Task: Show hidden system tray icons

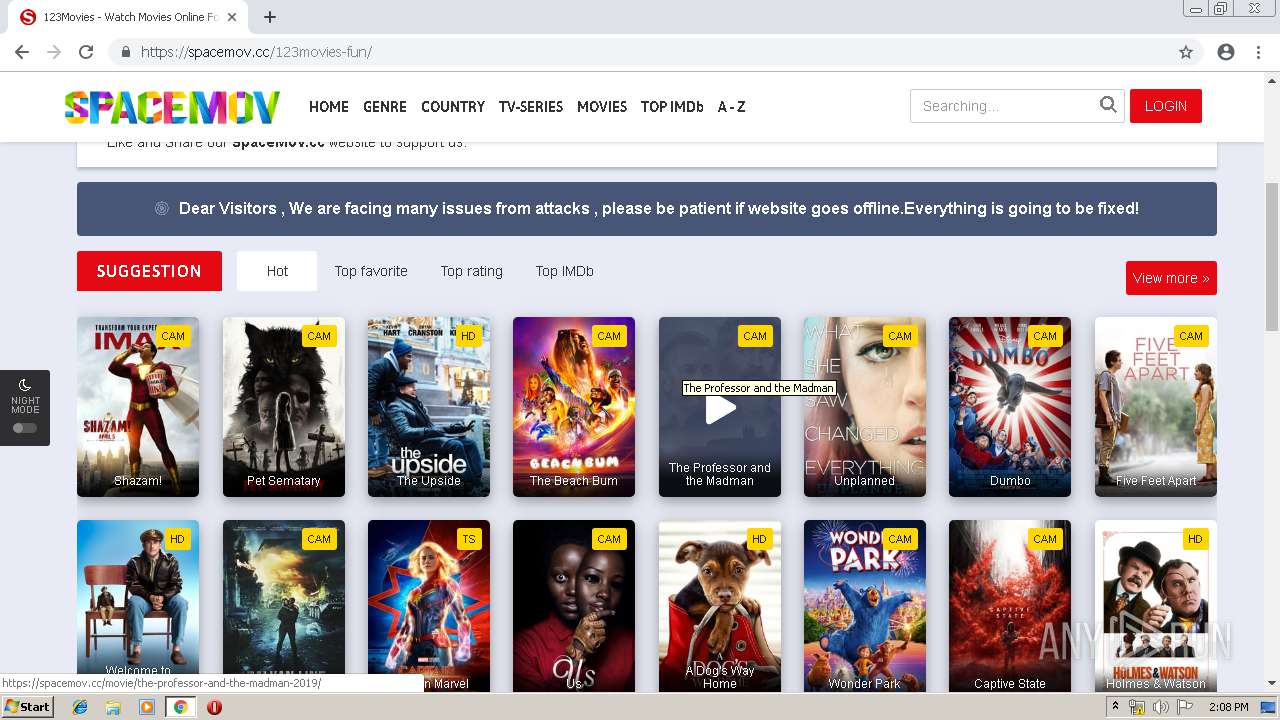Action: pyautogui.click(x=1115, y=707)
